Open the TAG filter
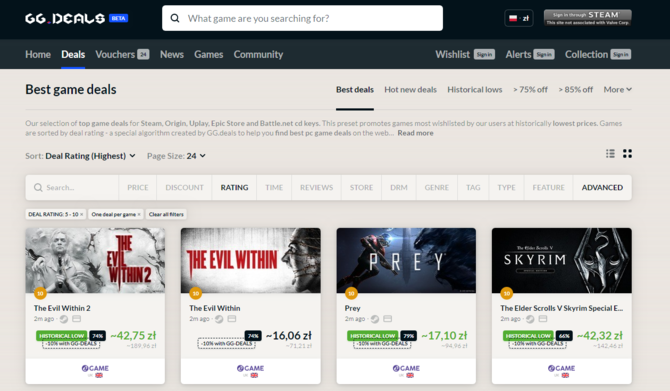Screen dimensions: 670x391 [473, 188]
